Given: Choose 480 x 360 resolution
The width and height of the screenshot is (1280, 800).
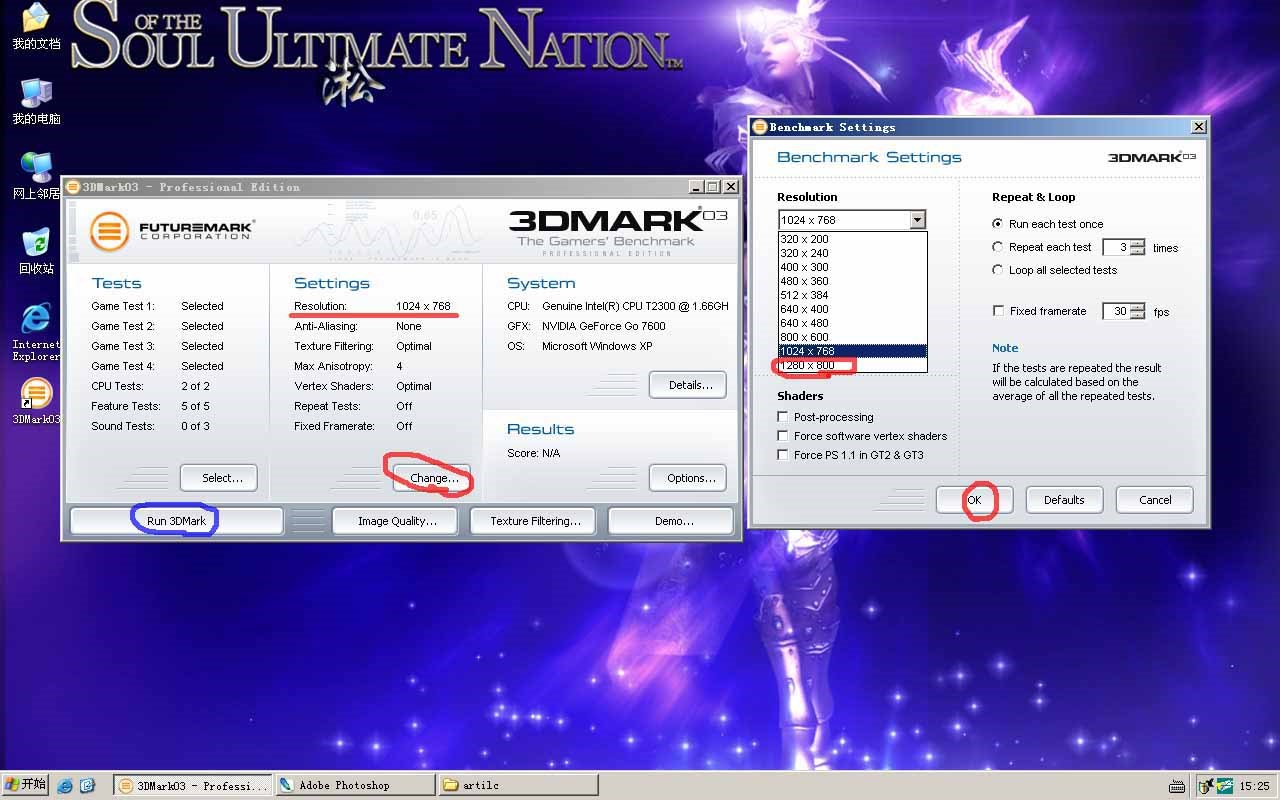Looking at the screenshot, I should pos(853,281).
